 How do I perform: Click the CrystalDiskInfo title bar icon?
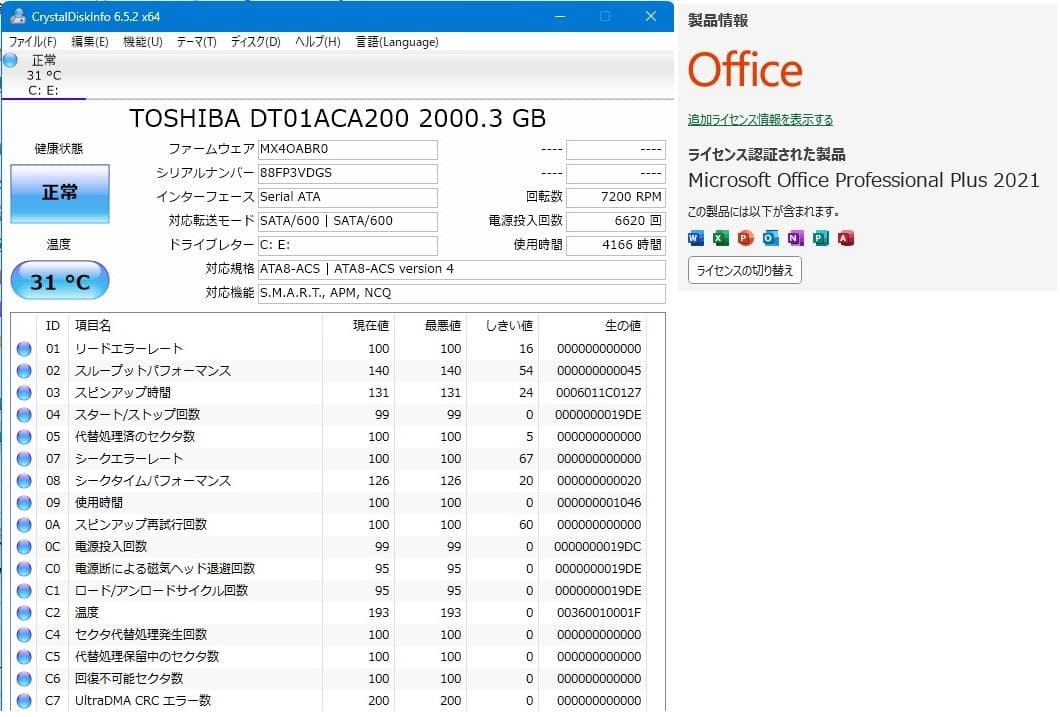coord(20,16)
